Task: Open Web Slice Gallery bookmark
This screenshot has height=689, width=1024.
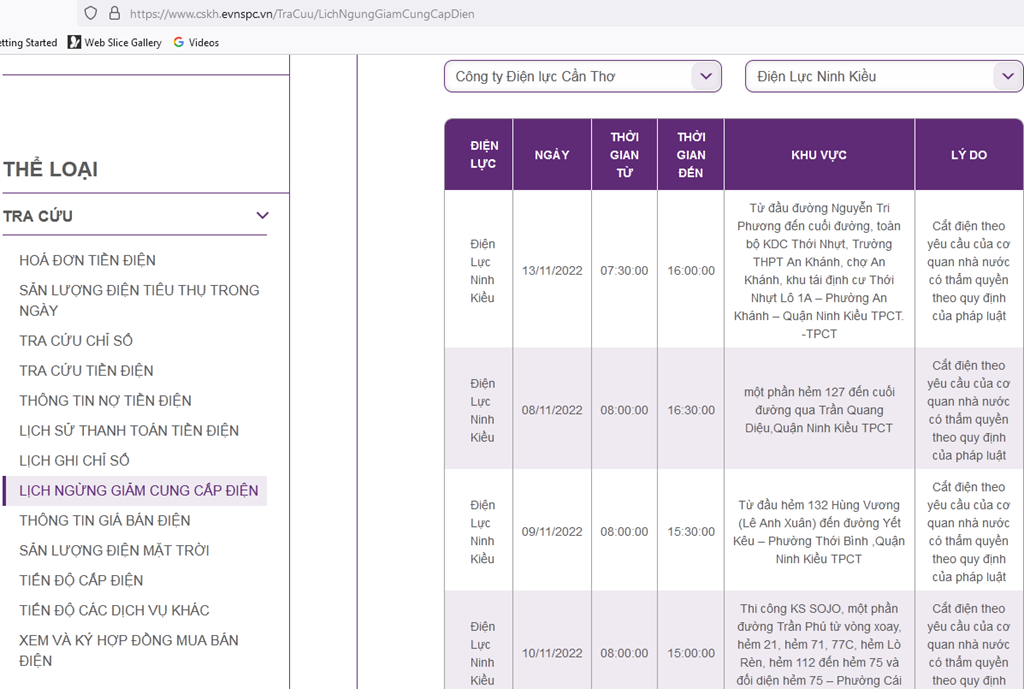Action: [114, 43]
